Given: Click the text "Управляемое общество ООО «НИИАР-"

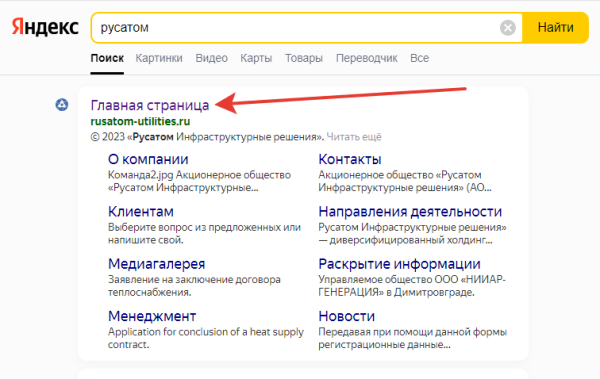Looking at the screenshot, I should (x=412, y=279).
